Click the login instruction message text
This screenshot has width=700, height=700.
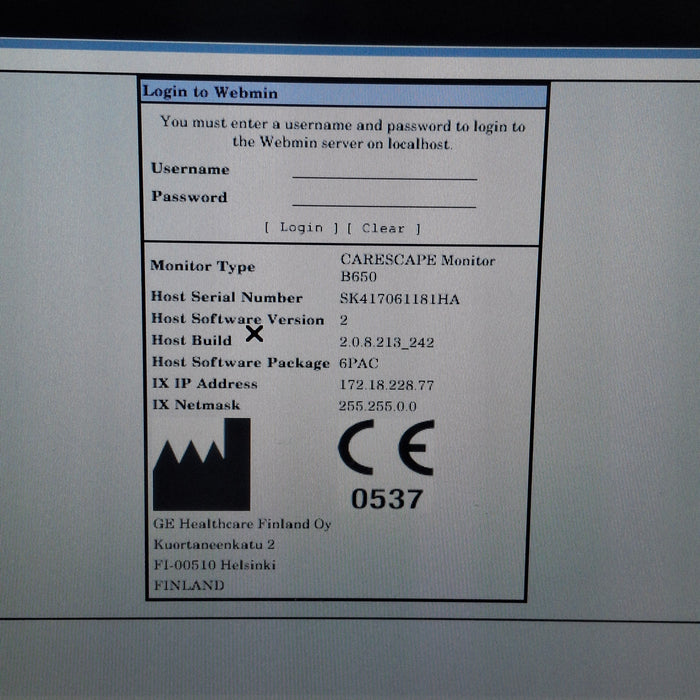click(x=342, y=133)
